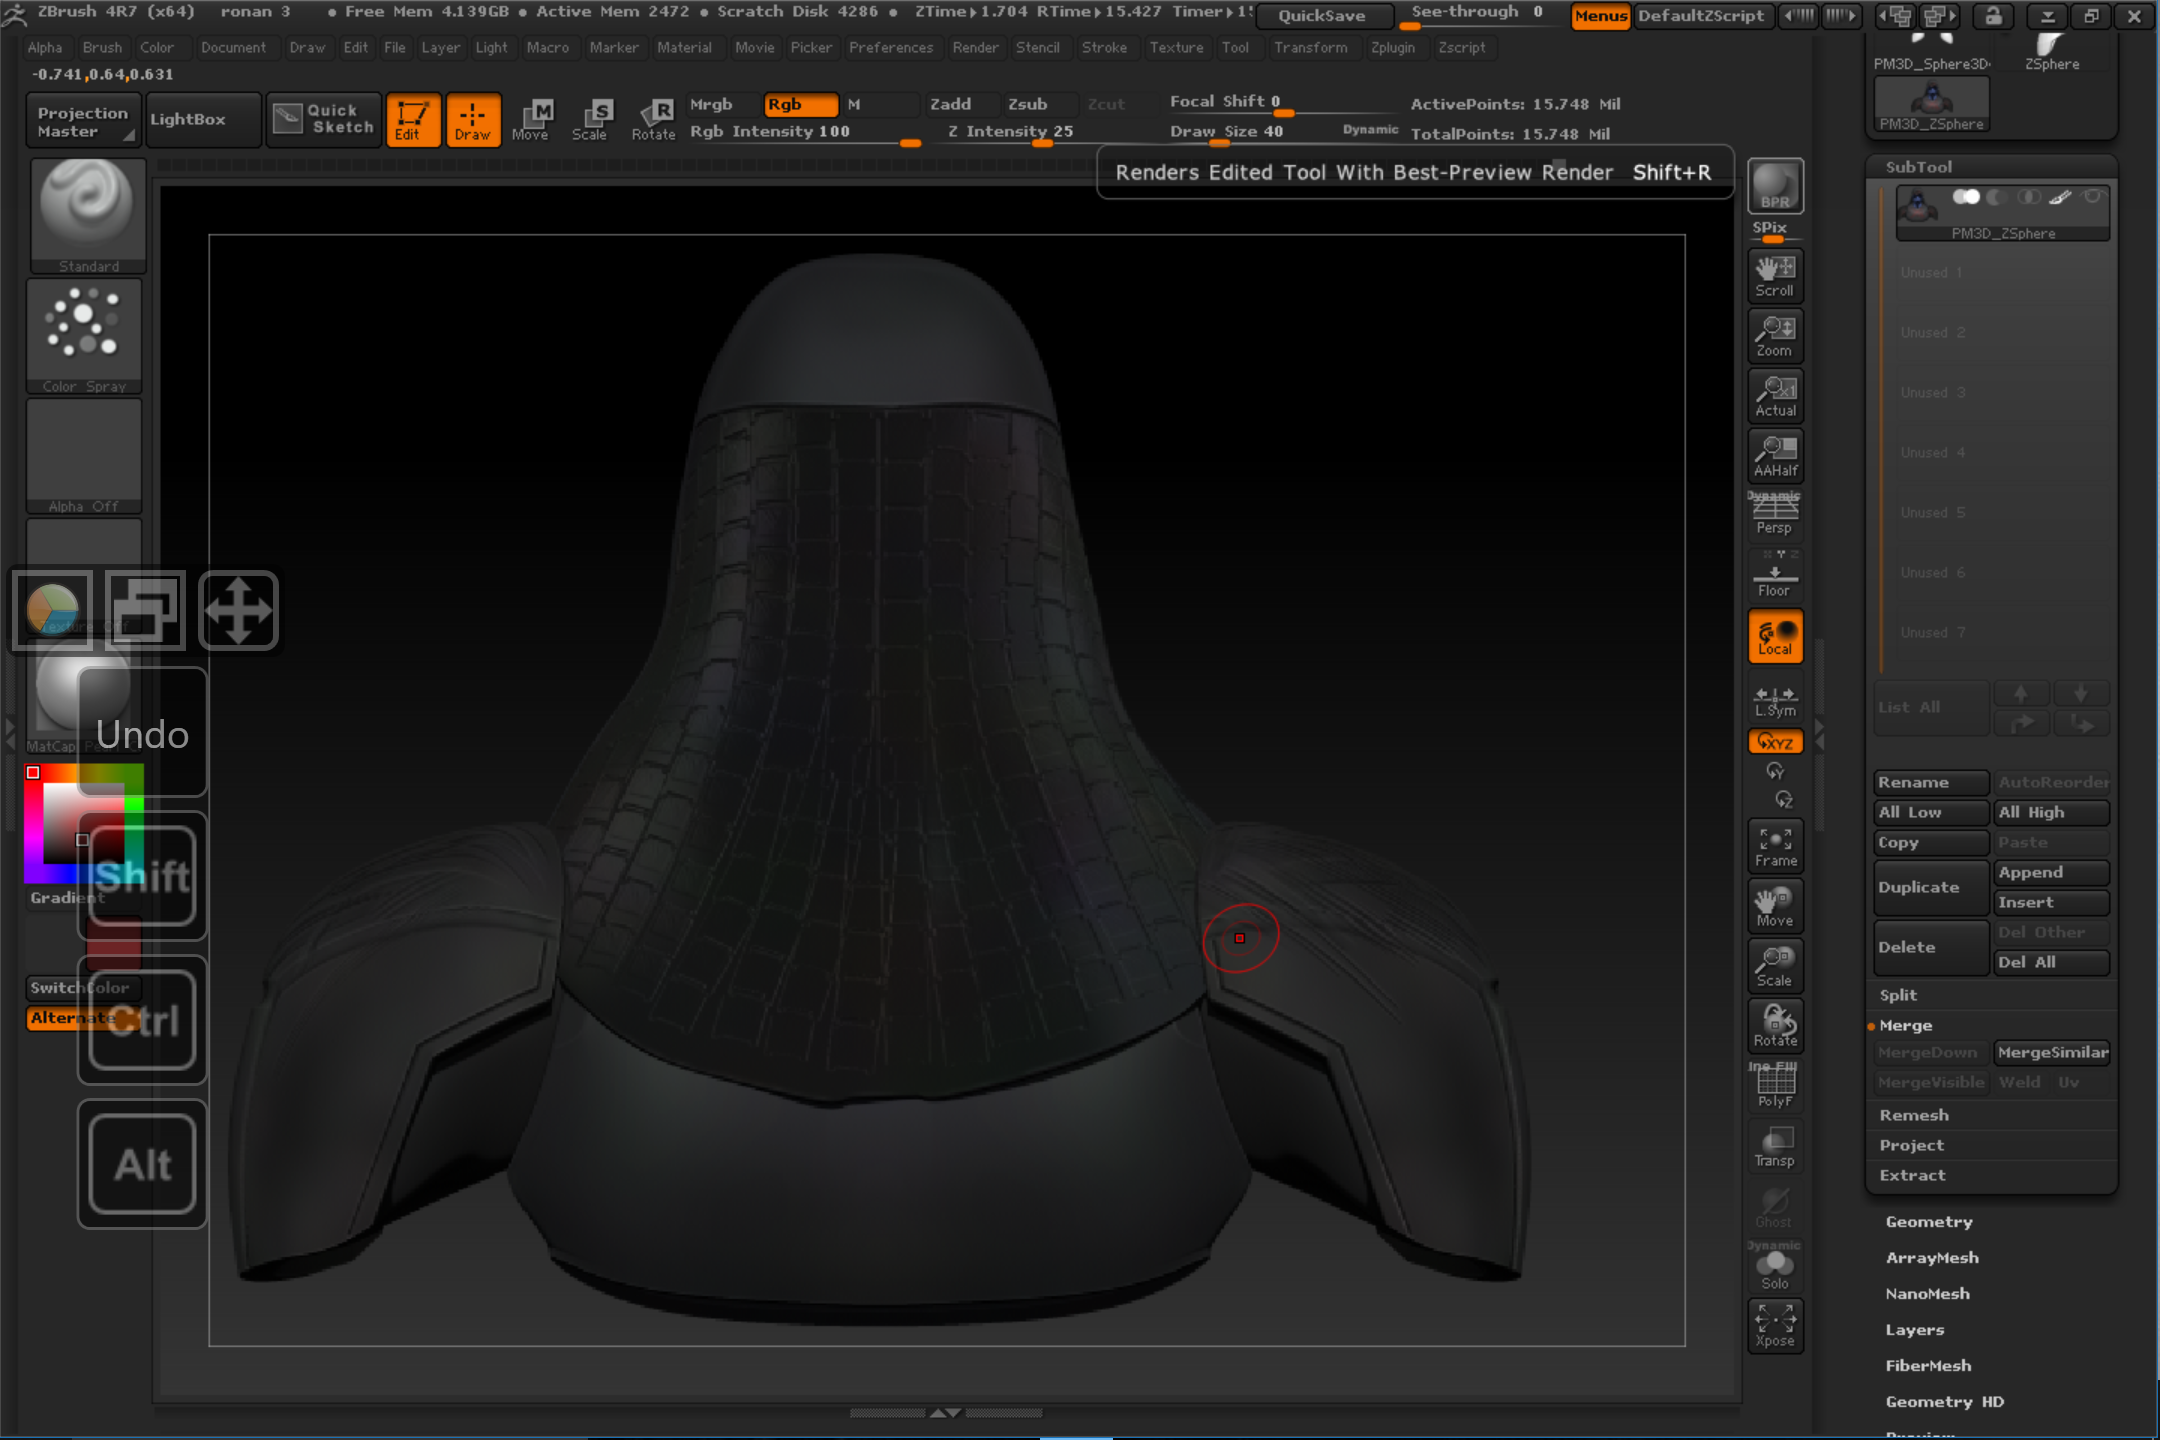Click the right-shelf Rotate view icon
Image resolution: width=2160 pixels, height=1440 pixels.
point(1775,1026)
